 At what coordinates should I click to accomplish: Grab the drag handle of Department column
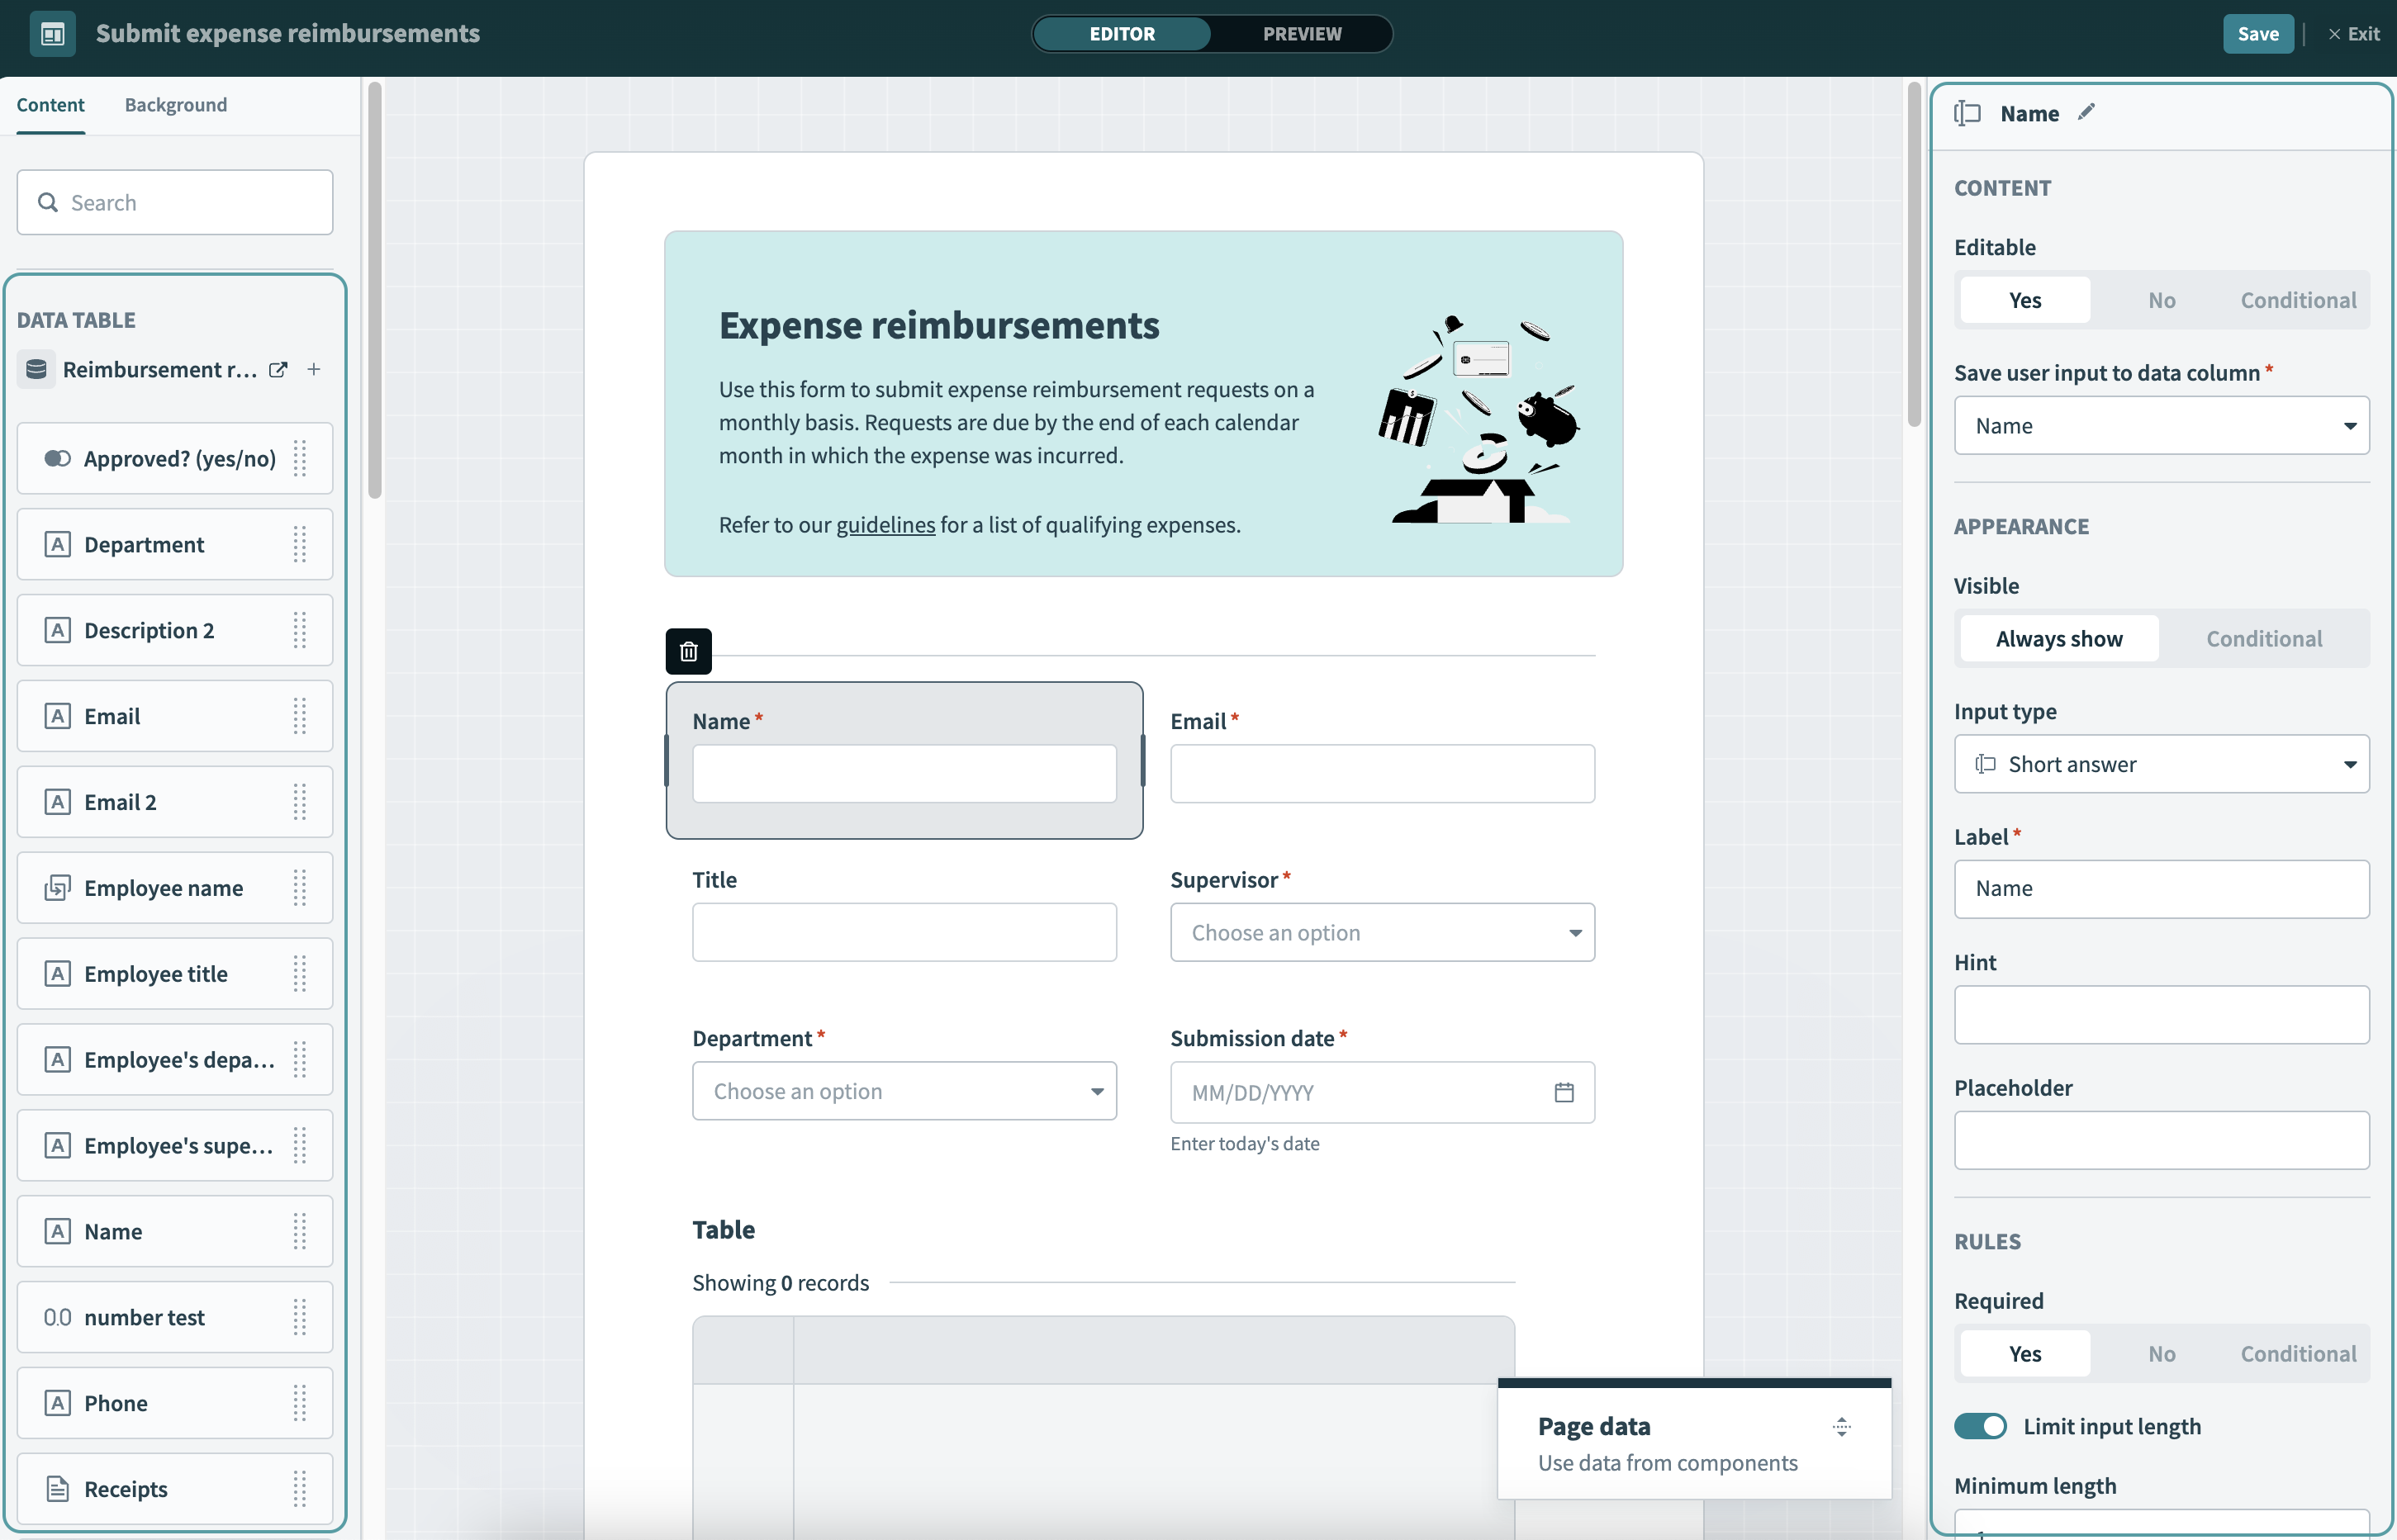(299, 545)
